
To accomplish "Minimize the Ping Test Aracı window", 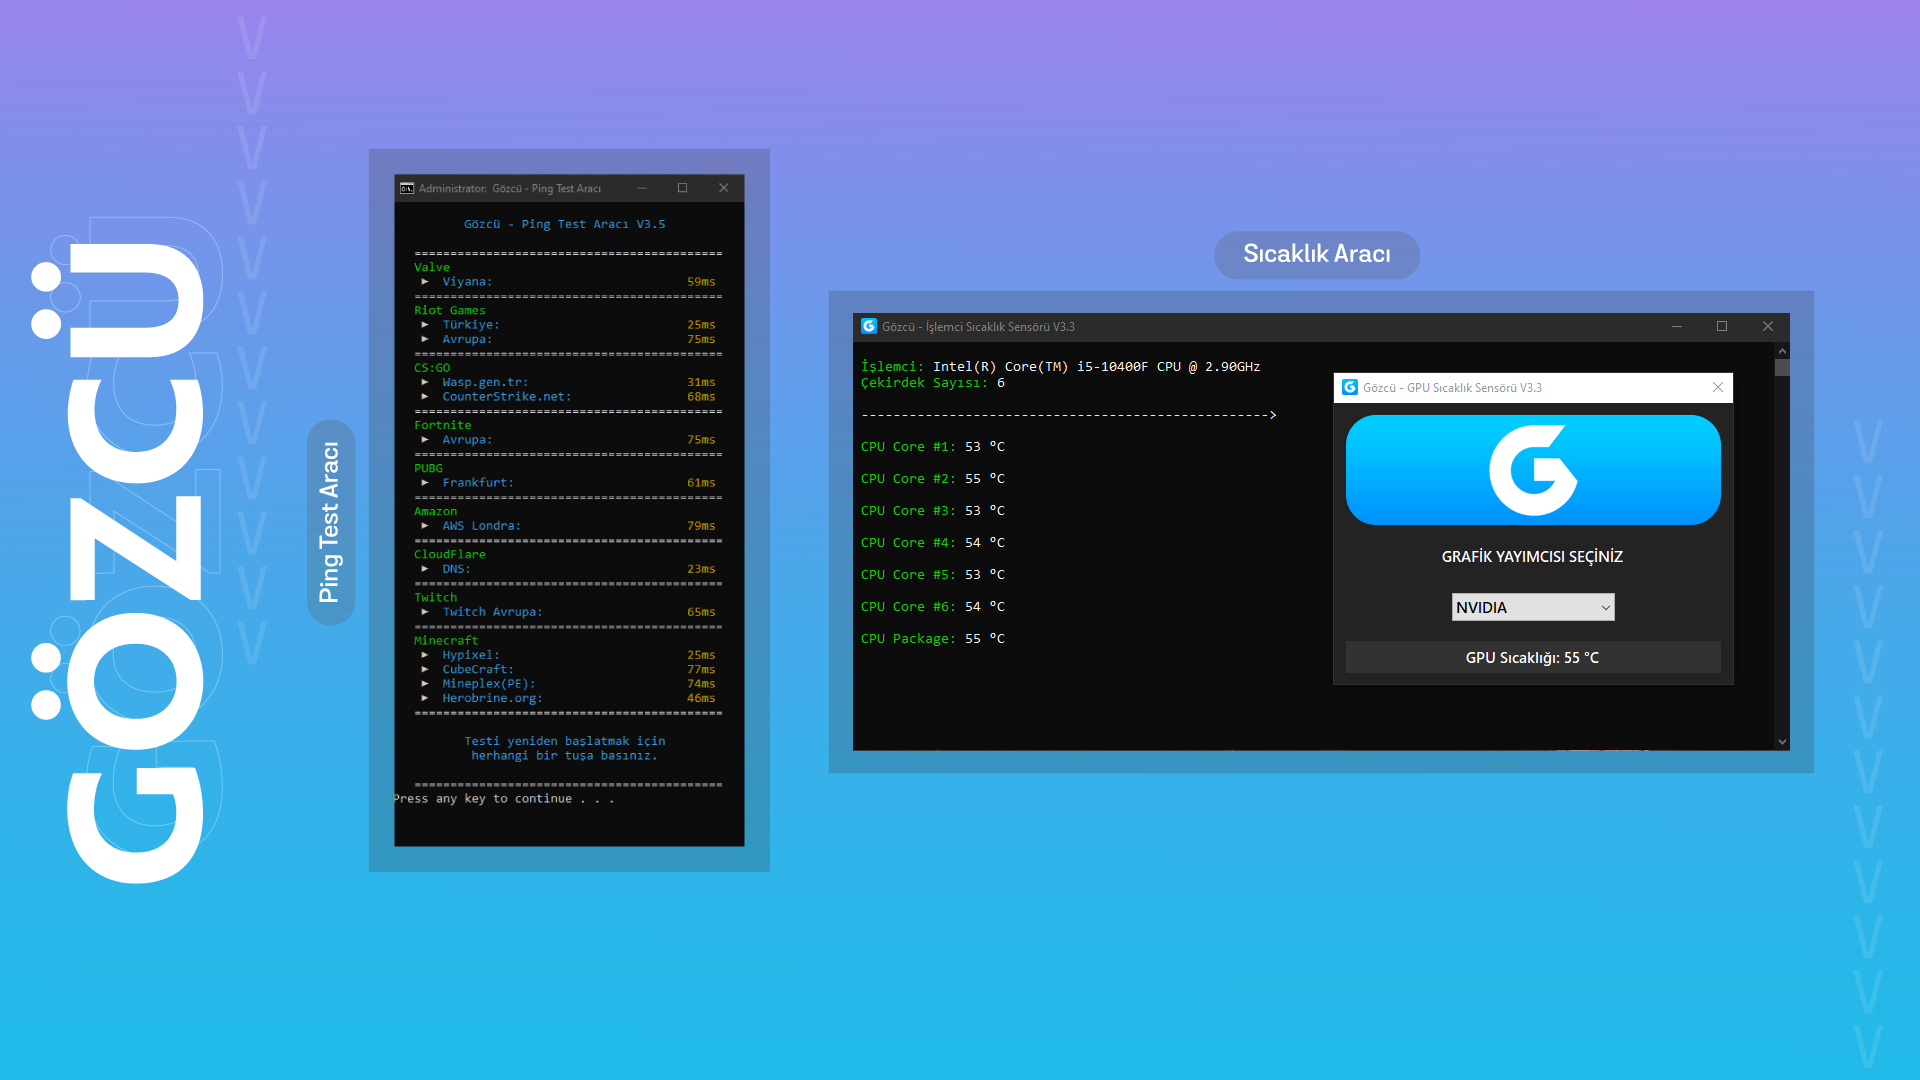I will (642, 188).
